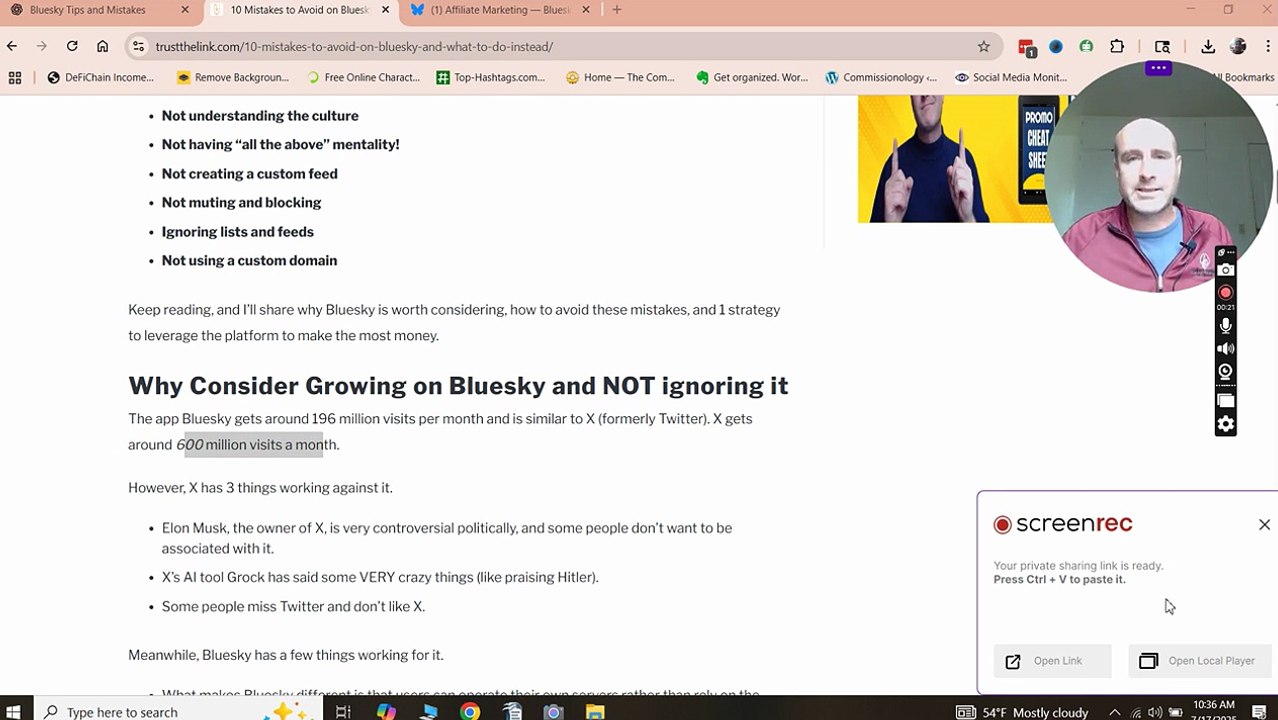Open a new browser tab
The image size is (1278, 720).
pyautogui.click(x=617, y=10)
